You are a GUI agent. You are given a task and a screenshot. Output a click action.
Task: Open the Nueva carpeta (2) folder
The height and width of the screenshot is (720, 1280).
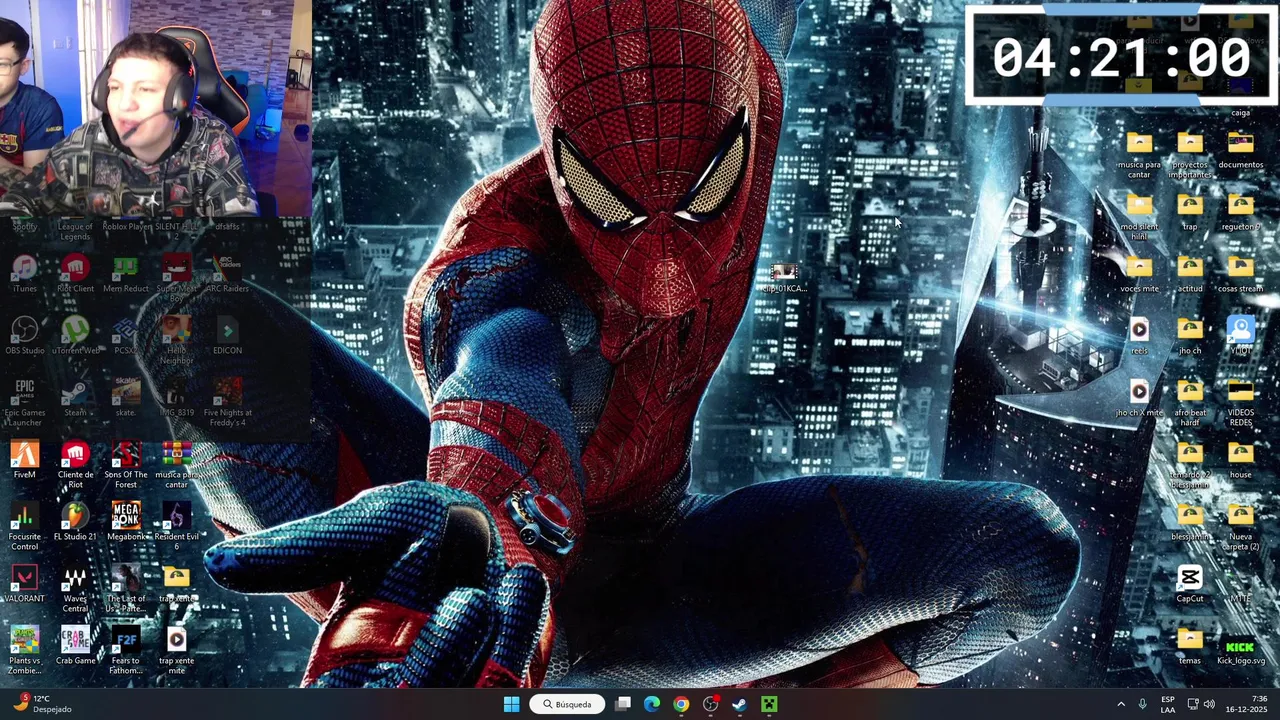coord(1240,527)
